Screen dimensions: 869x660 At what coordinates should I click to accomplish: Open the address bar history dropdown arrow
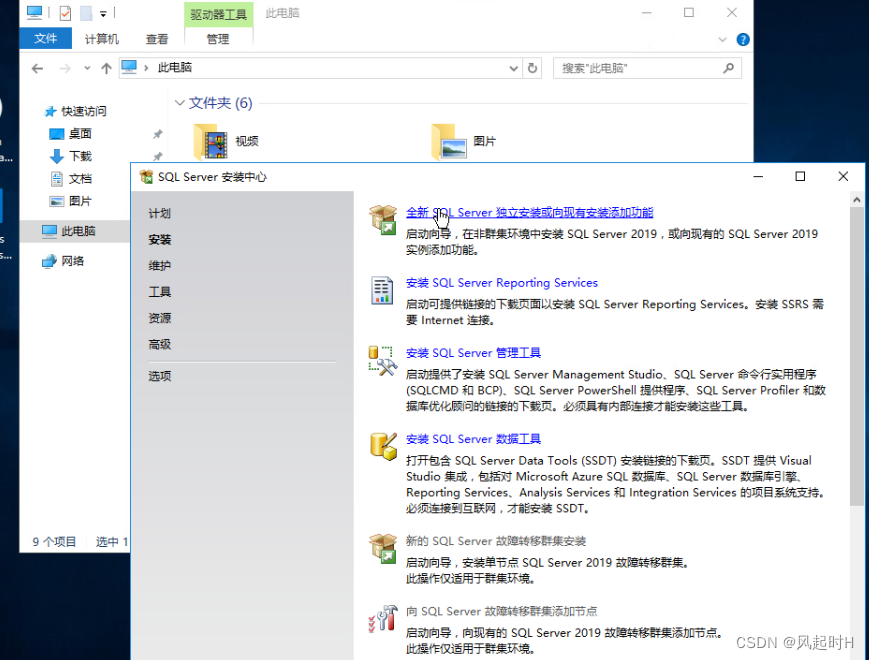coord(511,69)
